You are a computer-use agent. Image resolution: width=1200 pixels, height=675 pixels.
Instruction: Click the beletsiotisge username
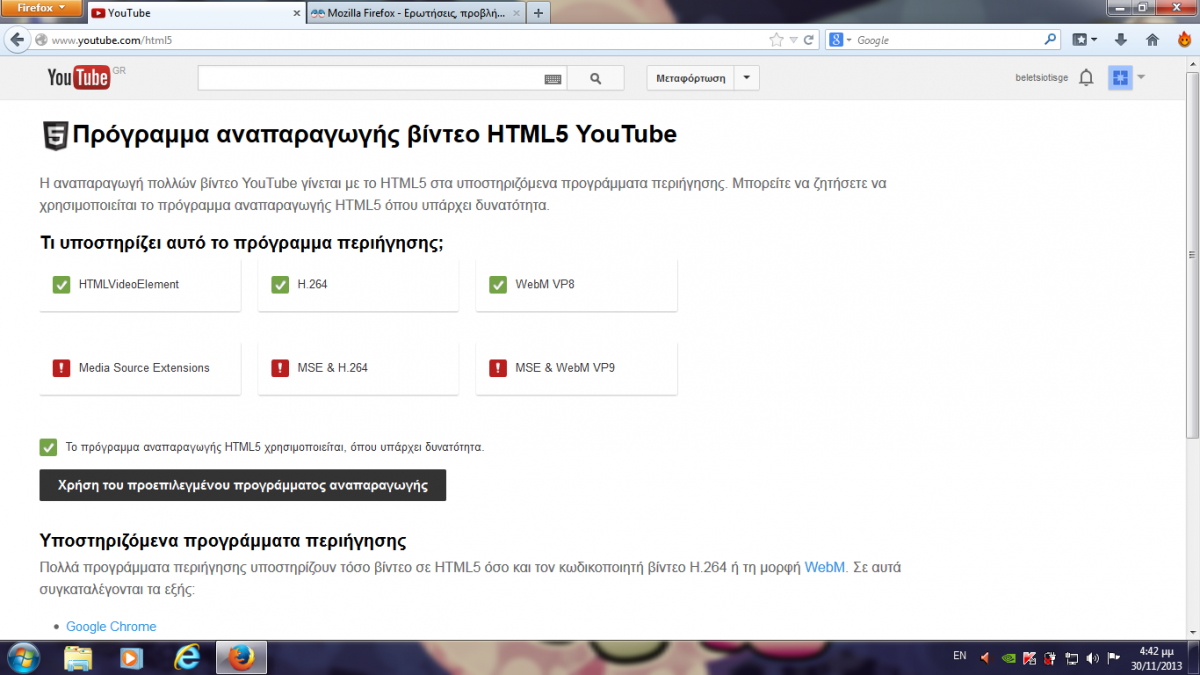tap(1041, 78)
